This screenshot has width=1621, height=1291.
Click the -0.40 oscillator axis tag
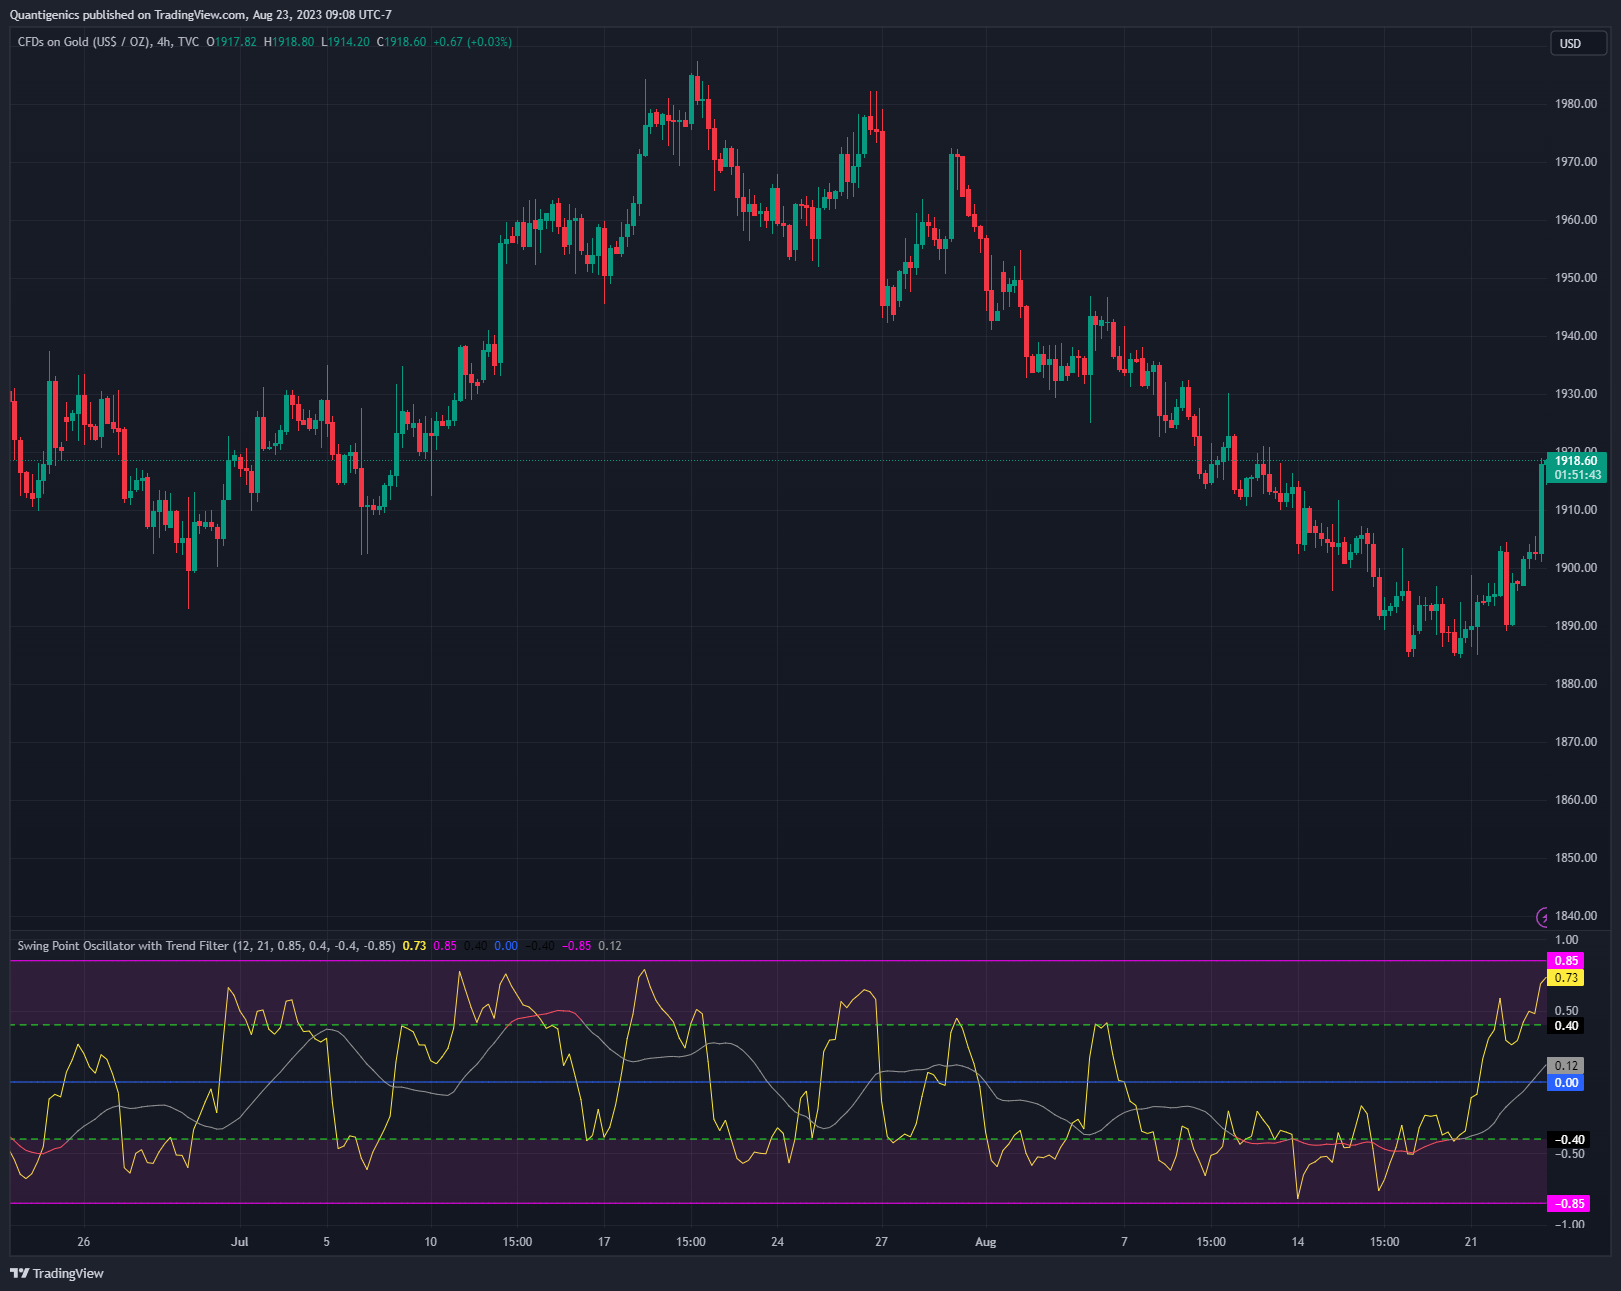point(1568,1140)
